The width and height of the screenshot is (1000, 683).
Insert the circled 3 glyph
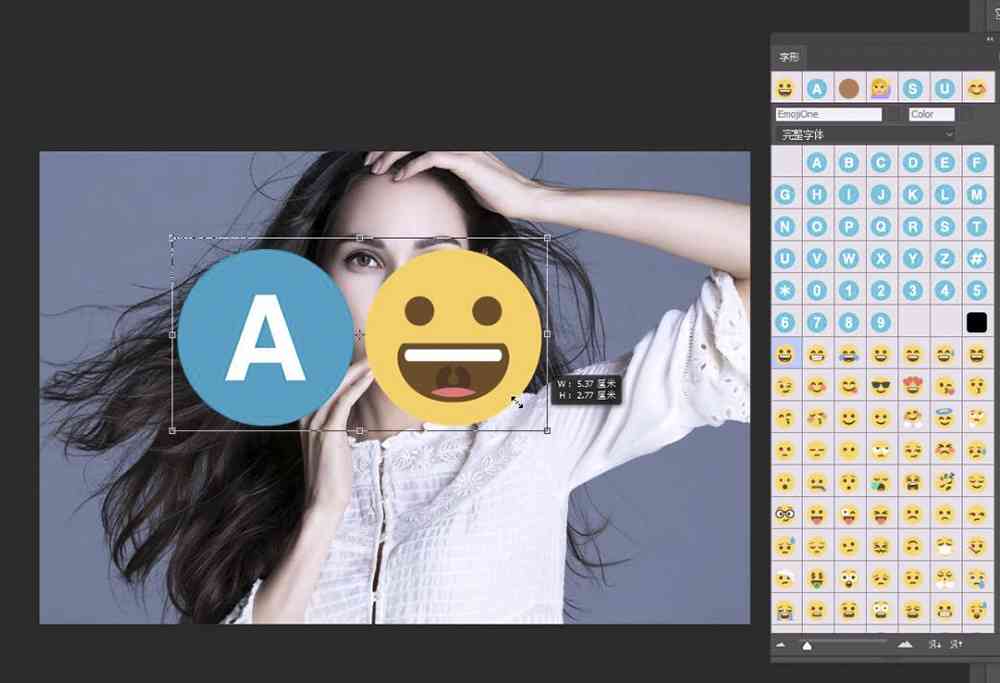point(913,290)
